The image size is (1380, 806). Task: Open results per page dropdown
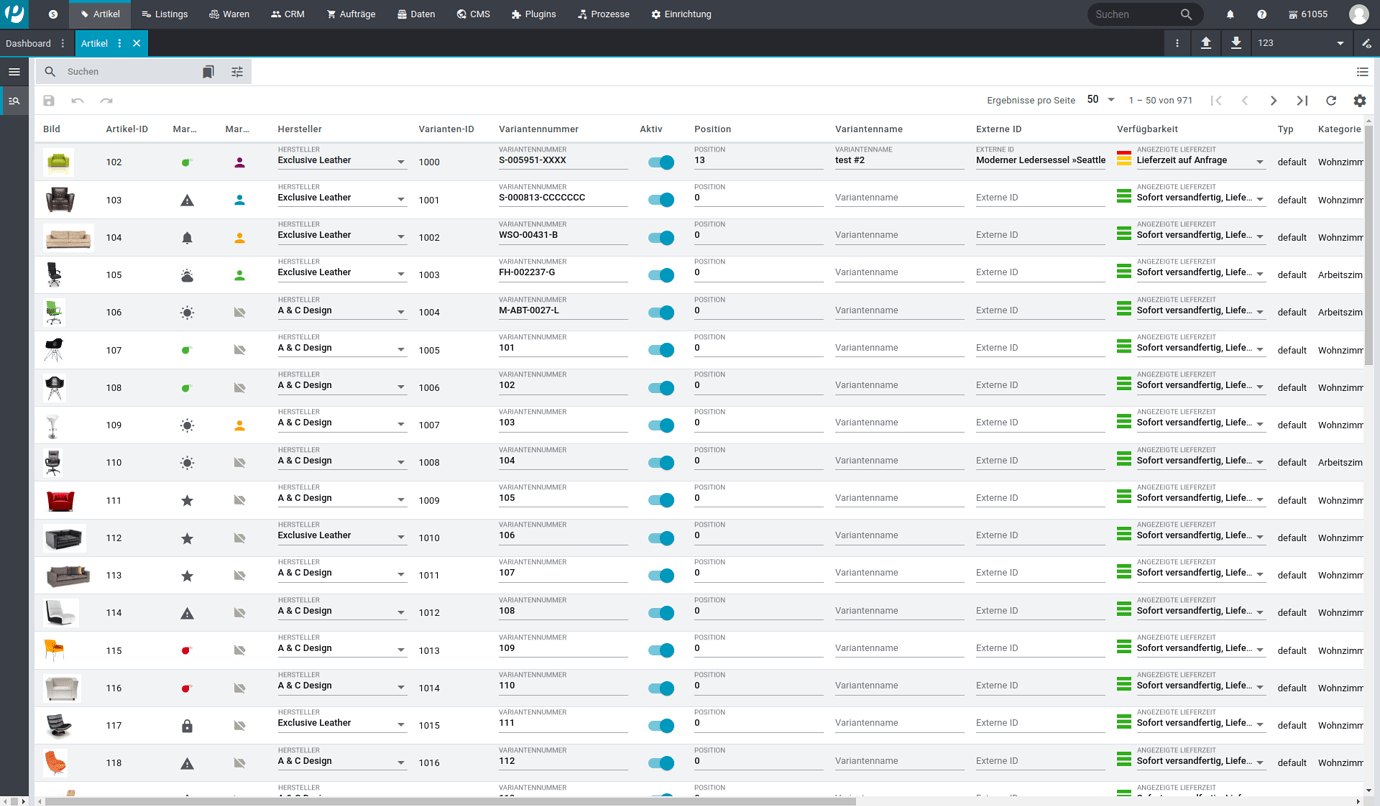(1101, 100)
